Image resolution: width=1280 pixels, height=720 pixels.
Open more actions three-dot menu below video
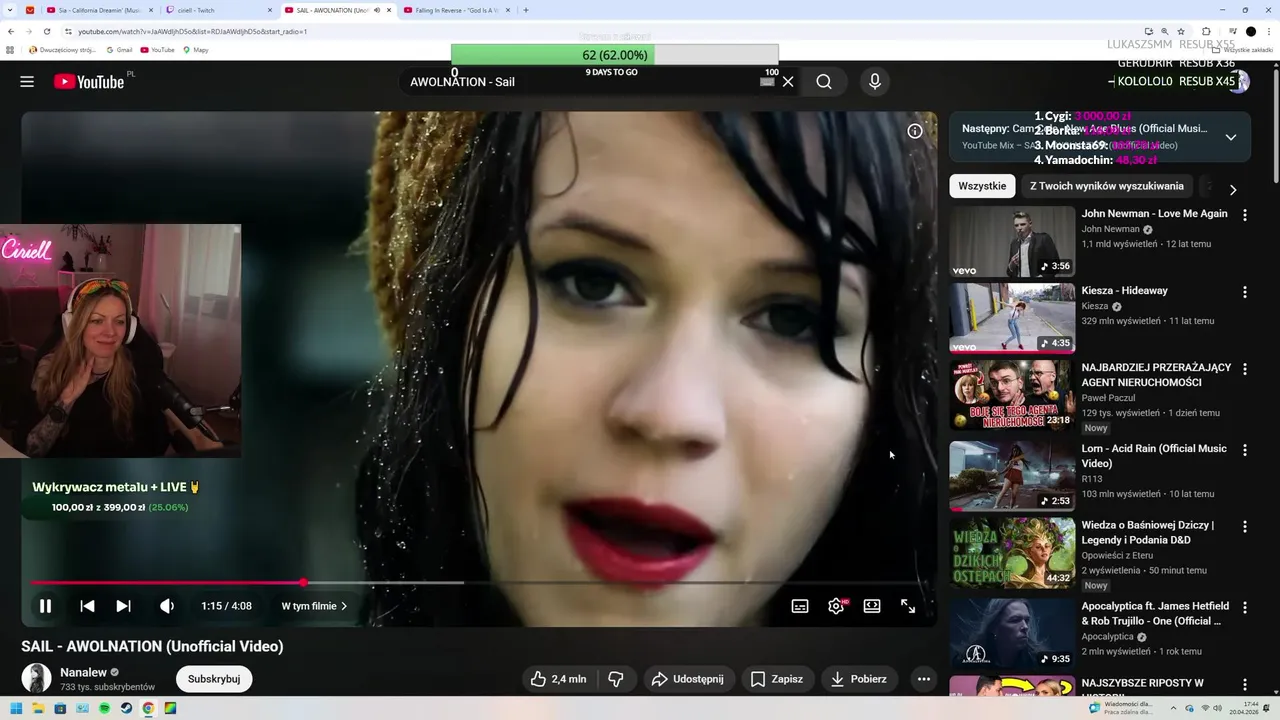pyautogui.click(x=924, y=679)
